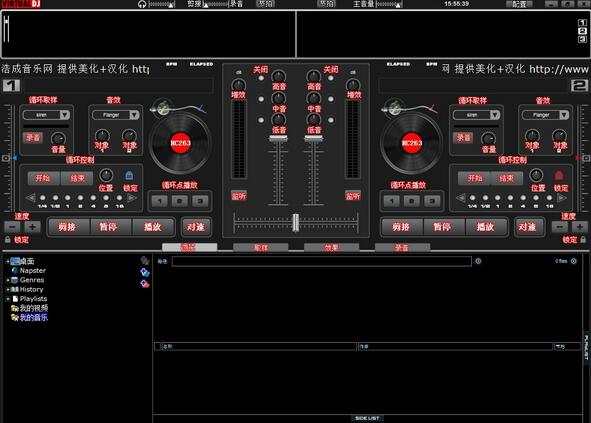Screen dimensions: 591x423
Task: Set deck 1 loop length to 16 beats
Action: tap(119, 198)
